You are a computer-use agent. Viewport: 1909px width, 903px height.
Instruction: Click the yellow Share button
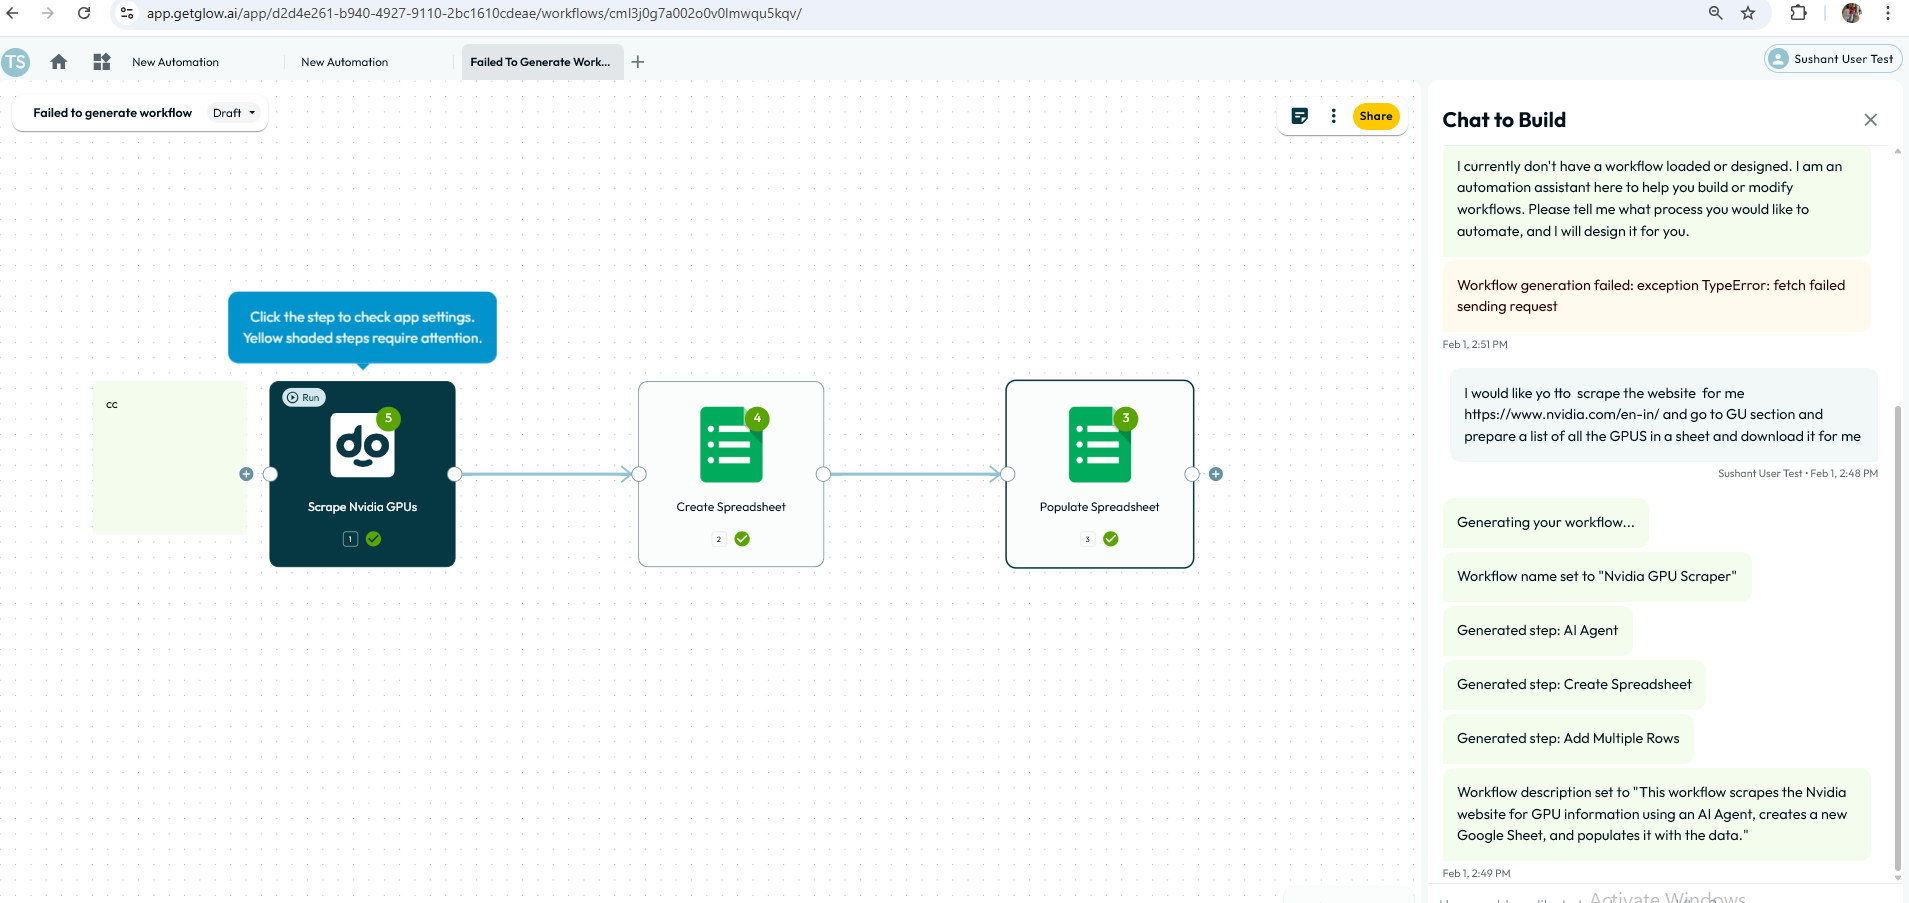click(x=1375, y=116)
